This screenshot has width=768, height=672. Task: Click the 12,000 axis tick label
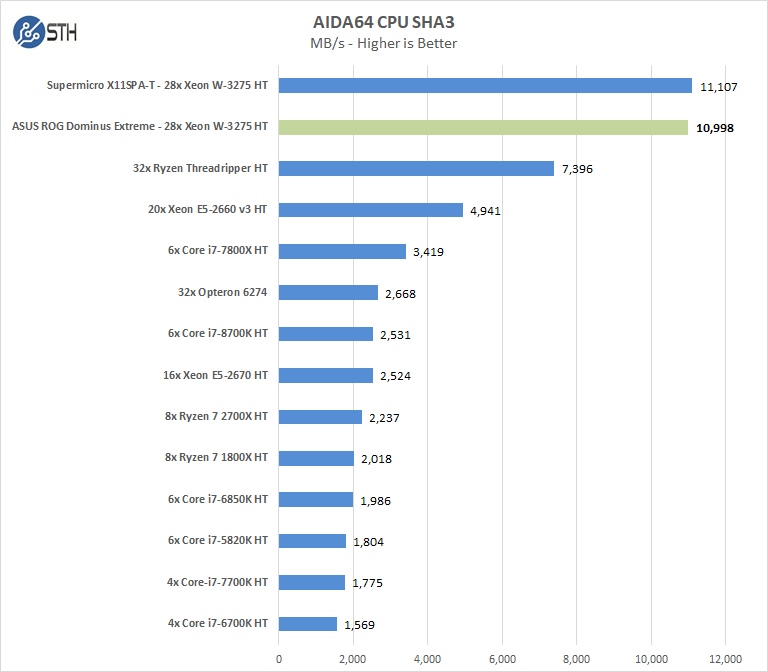click(x=725, y=659)
